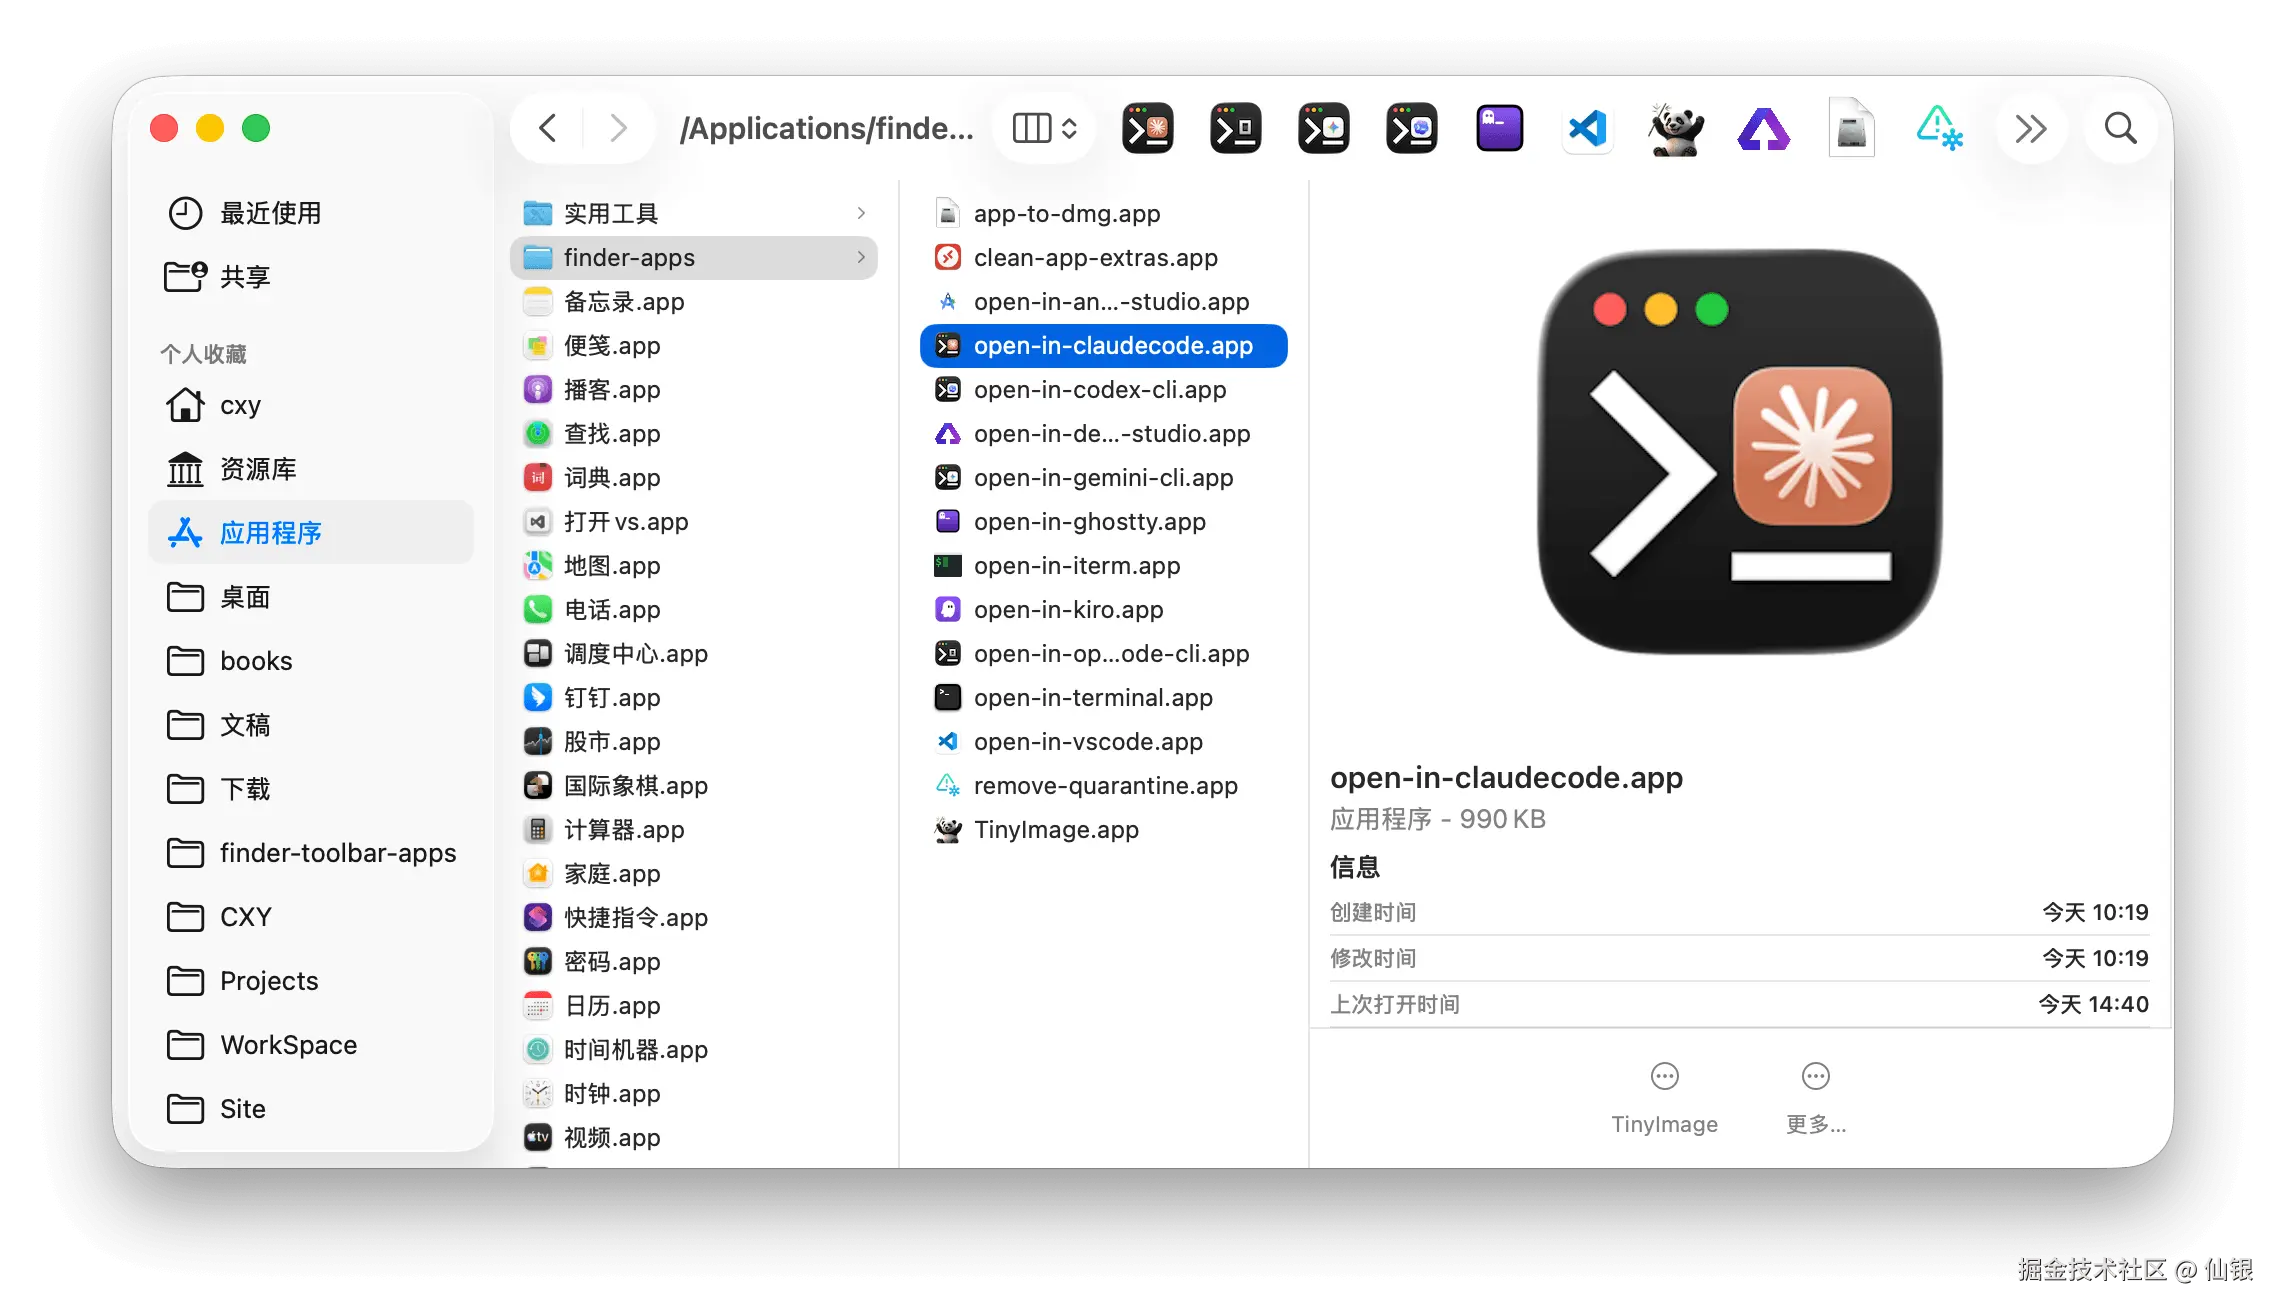Select remove-quarantine.app
This screenshot has height=1316, width=2286.
coord(1103,785)
